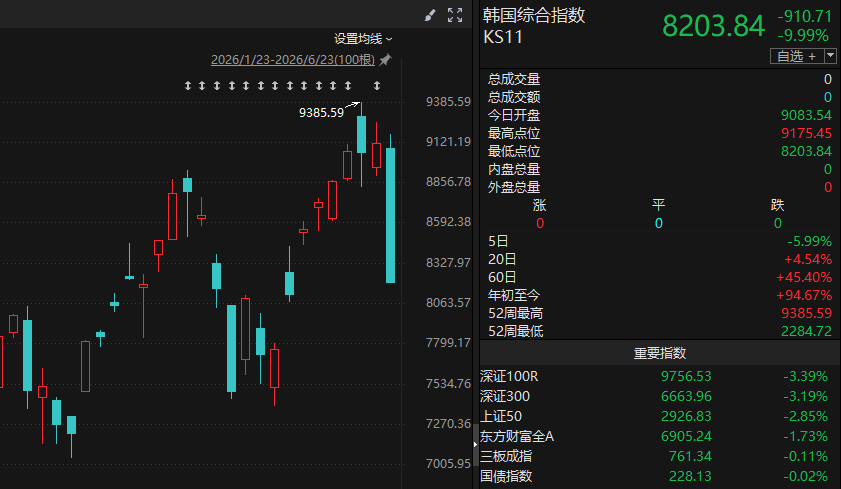Click the 20日 return +4.54%

pos(808,260)
